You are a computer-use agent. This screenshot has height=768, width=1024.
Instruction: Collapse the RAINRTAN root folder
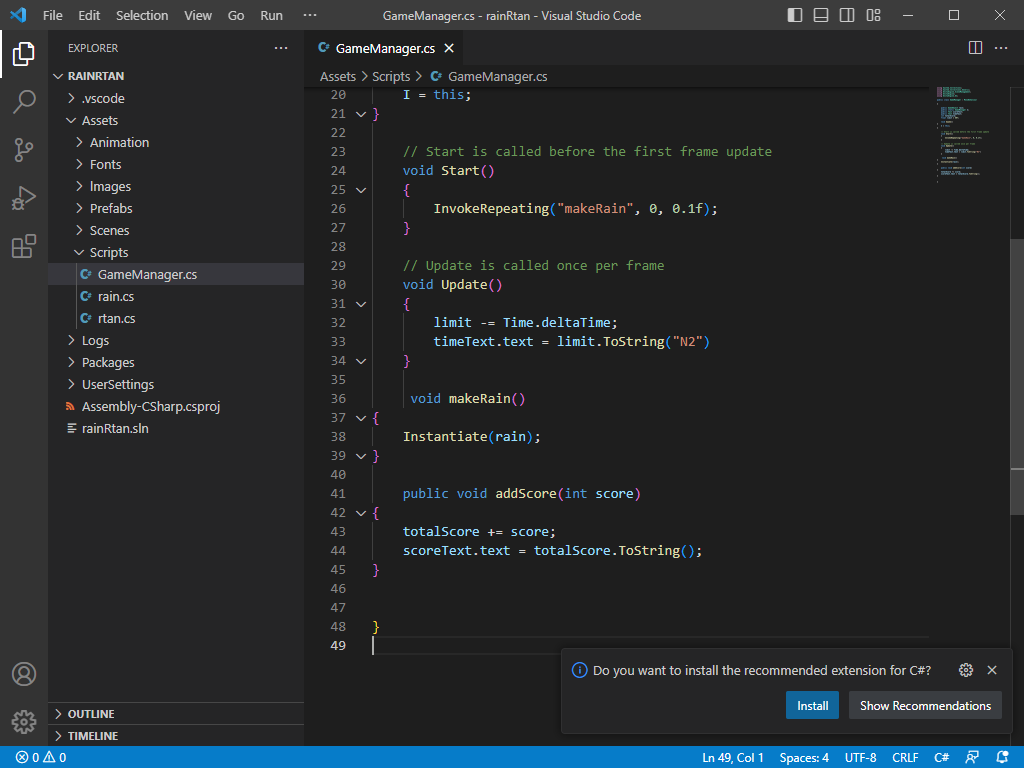[58, 76]
